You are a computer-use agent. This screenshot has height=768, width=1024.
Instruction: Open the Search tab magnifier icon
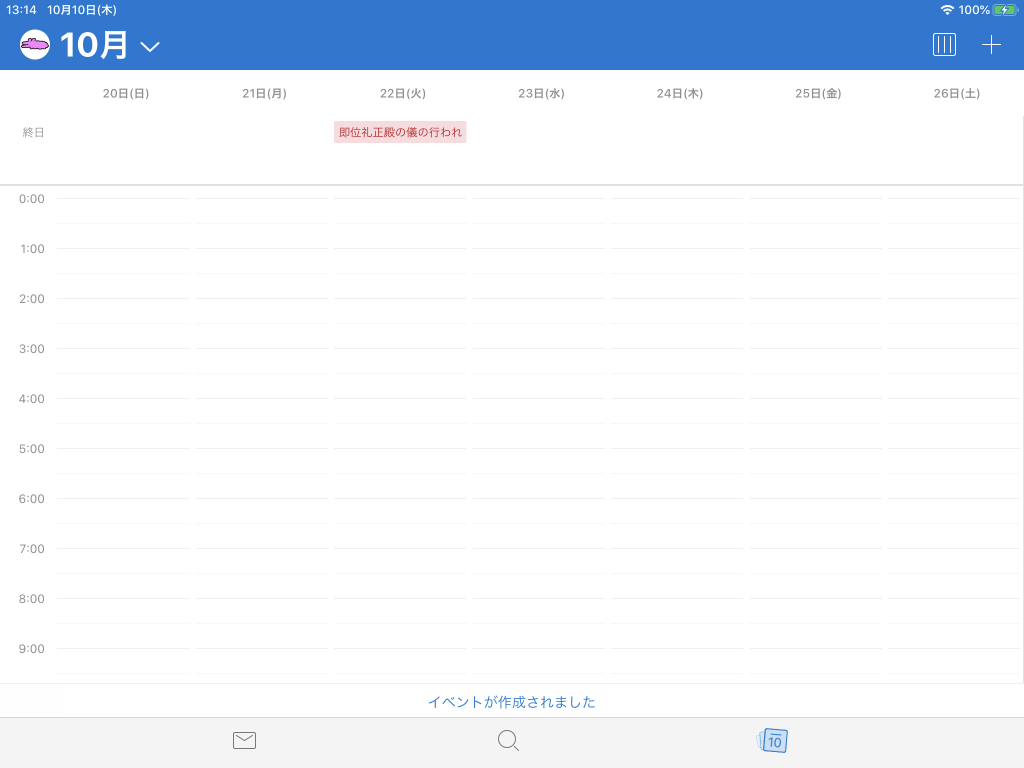508,741
